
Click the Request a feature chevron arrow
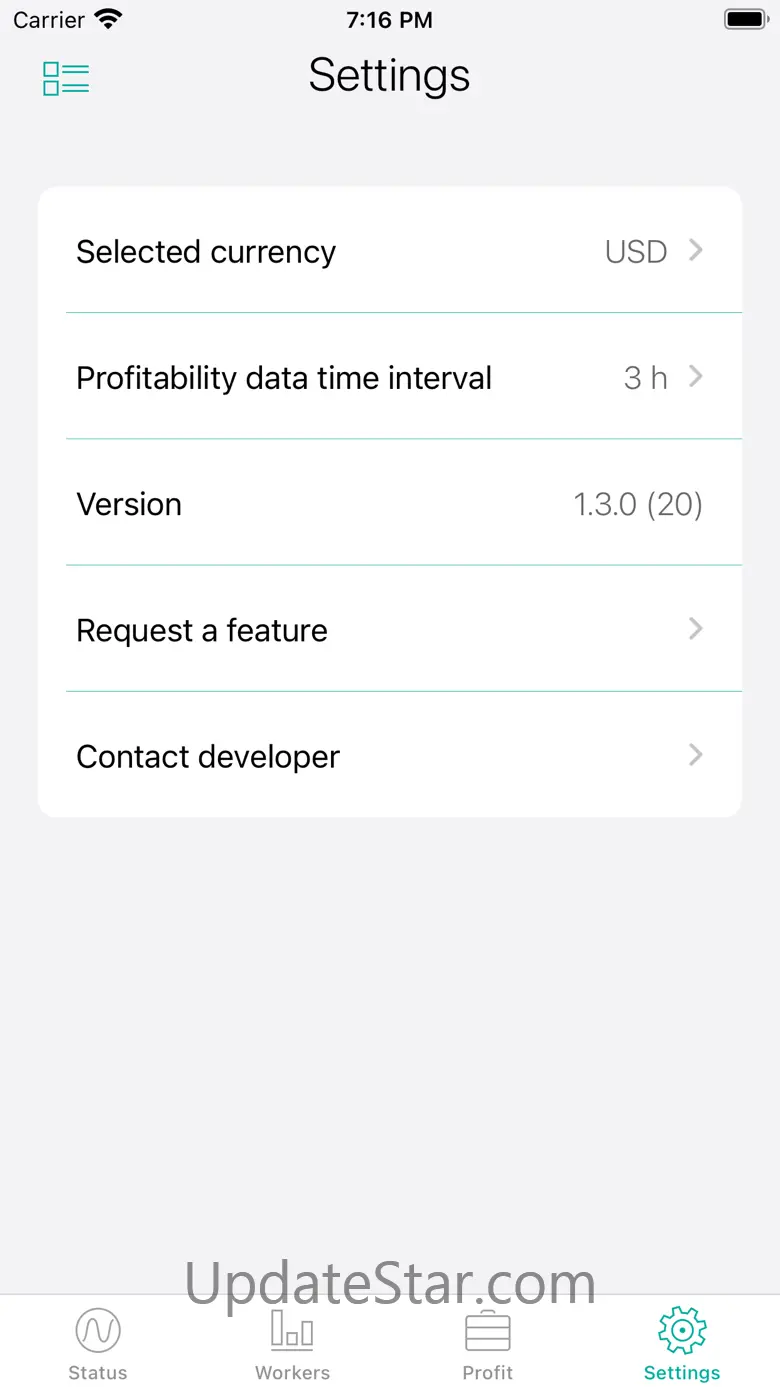click(x=696, y=629)
